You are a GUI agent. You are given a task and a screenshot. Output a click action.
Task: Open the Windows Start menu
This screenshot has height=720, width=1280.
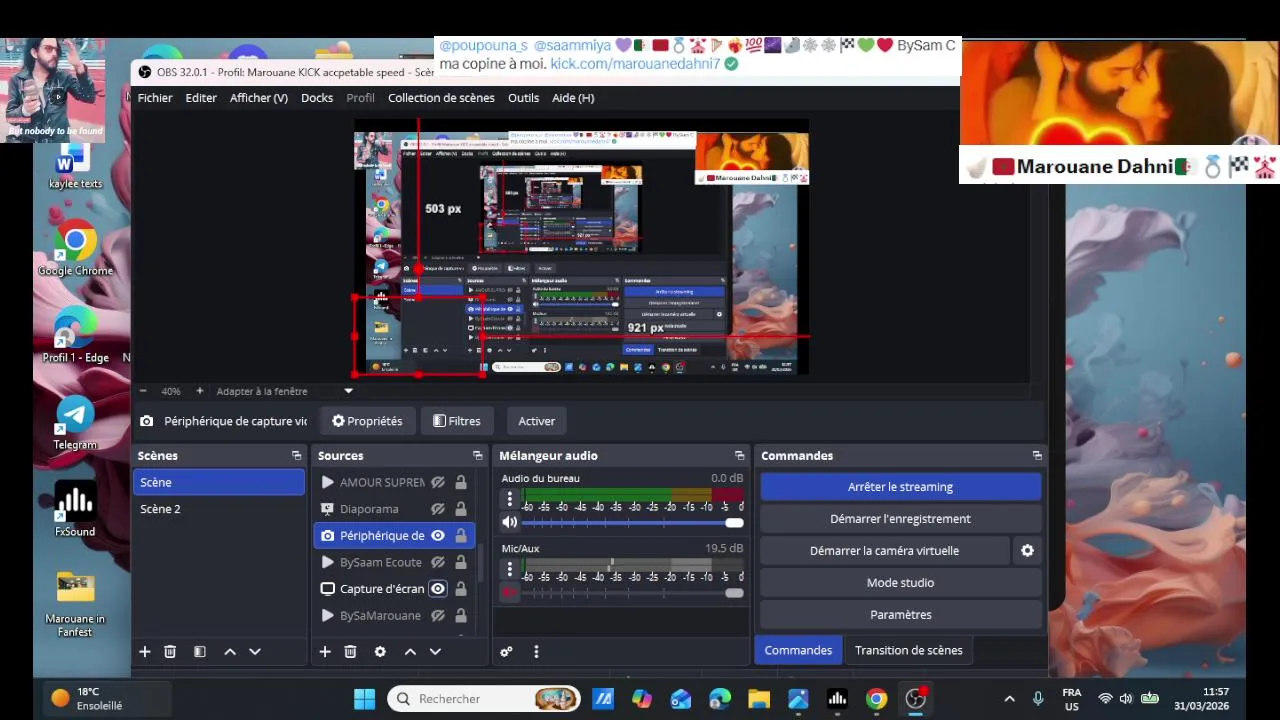click(364, 699)
